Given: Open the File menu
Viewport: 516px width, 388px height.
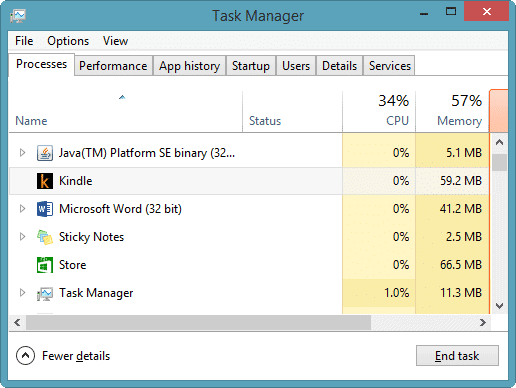Looking at the screenshot, I should click(x=24, y=41).
